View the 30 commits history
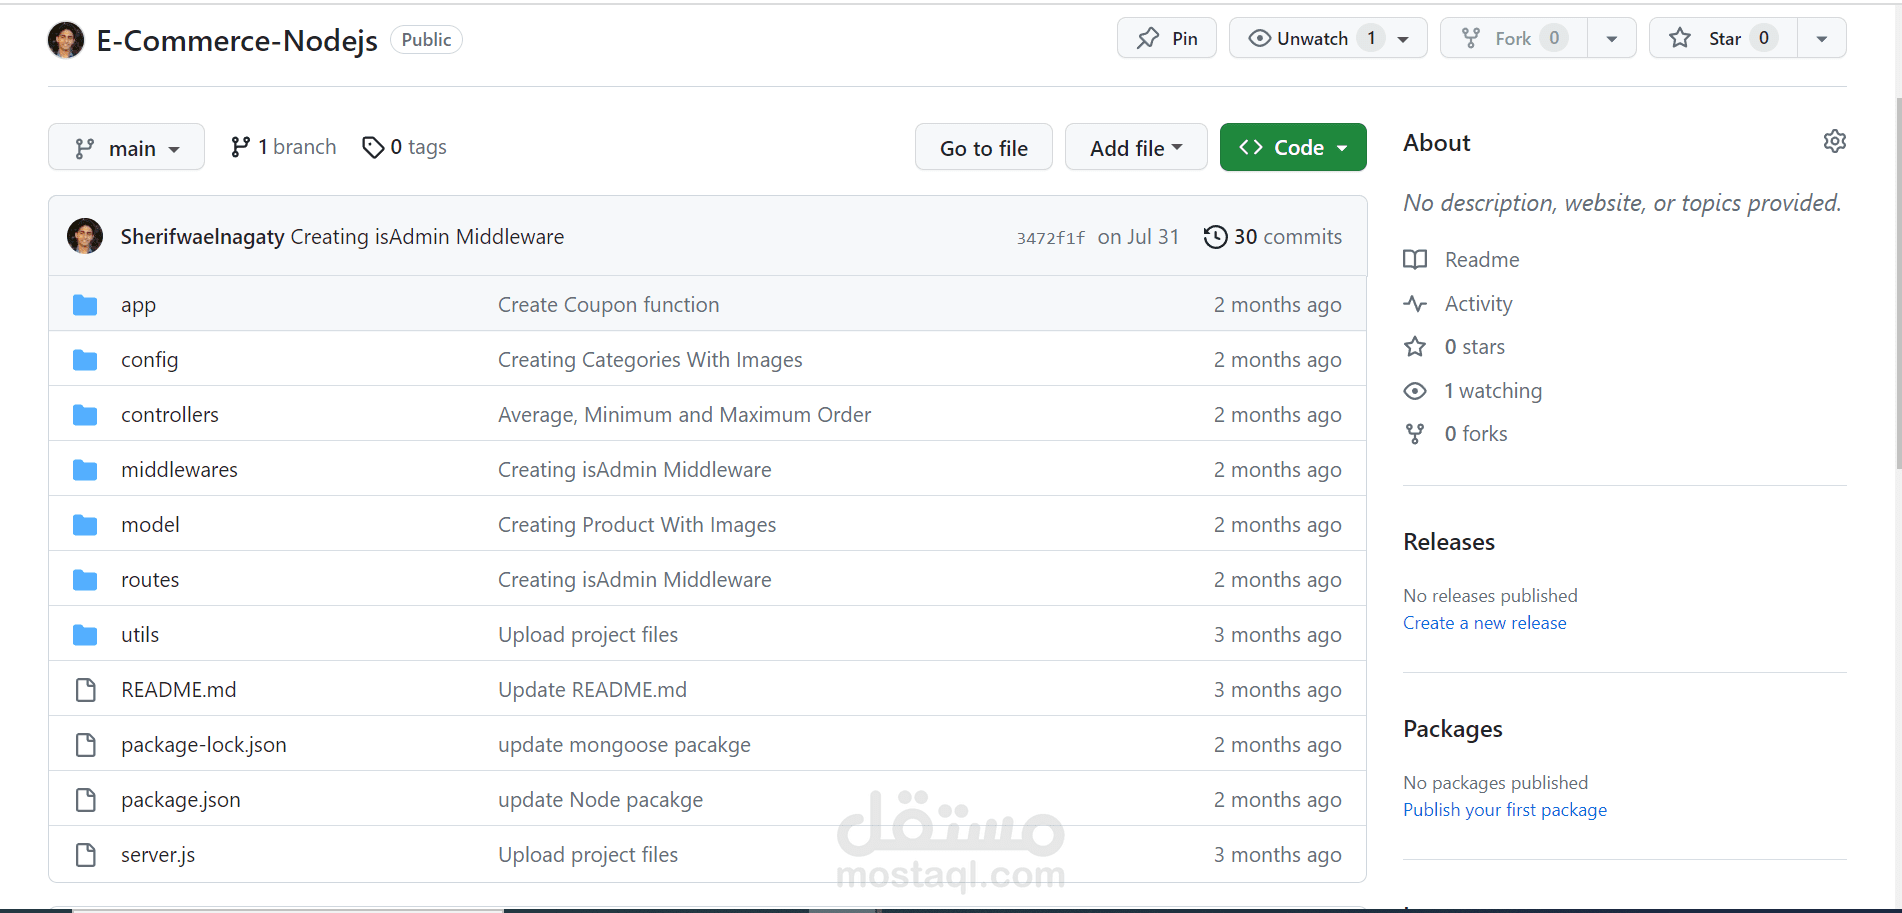1902x913 pixels. (1273, 236)
